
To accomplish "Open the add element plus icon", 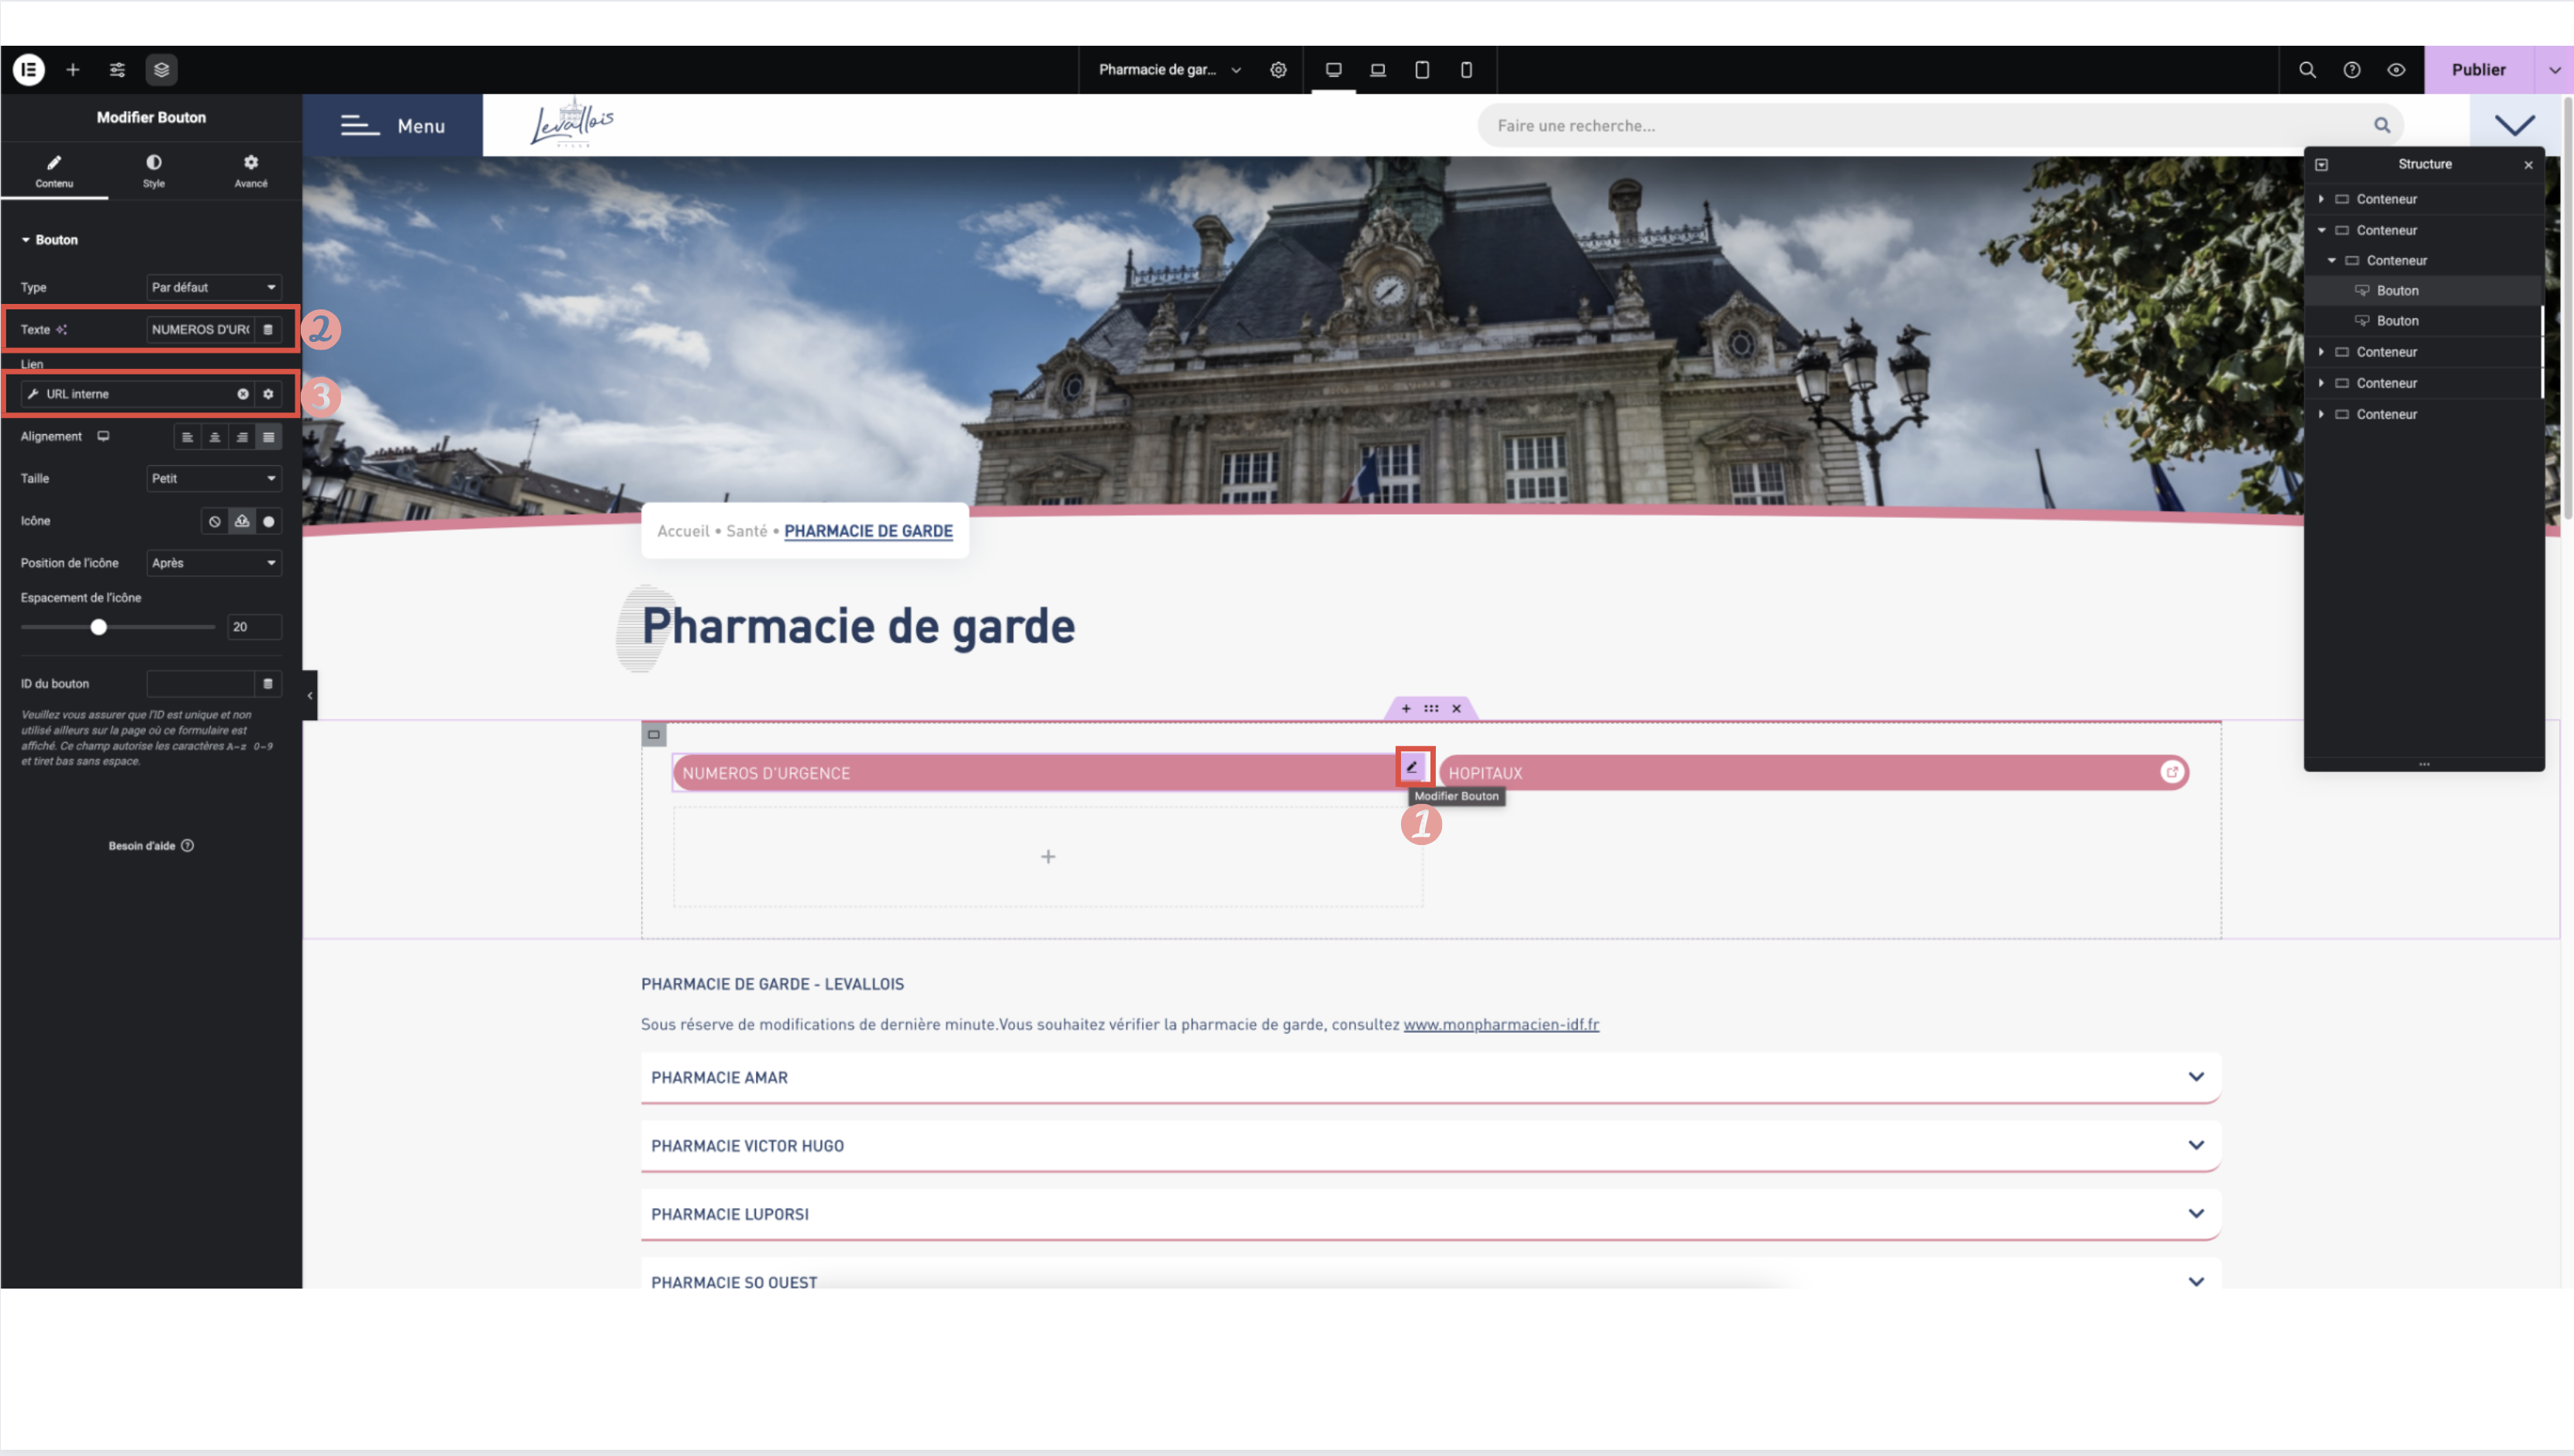I will tap(73, 69).
